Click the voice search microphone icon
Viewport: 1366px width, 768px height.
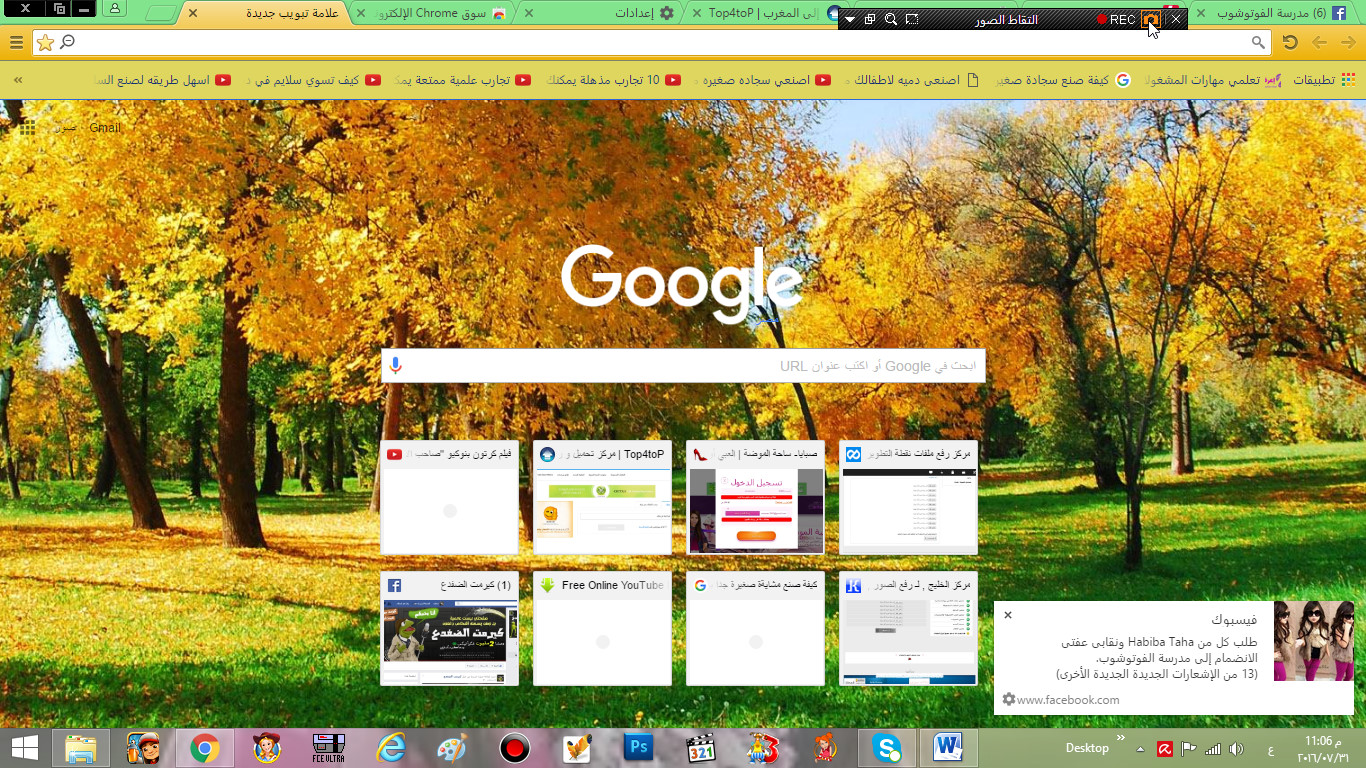coord(396,366)
